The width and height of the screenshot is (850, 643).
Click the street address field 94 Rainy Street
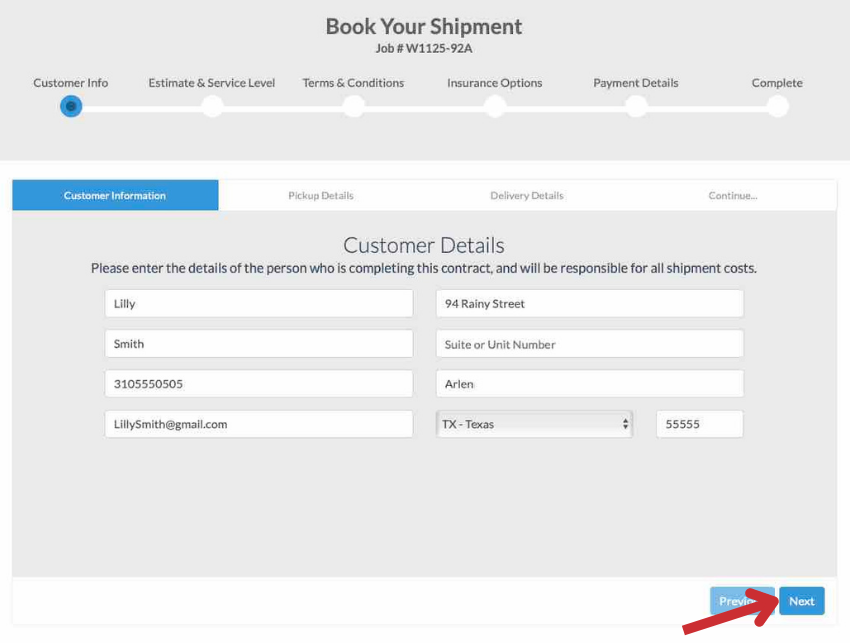tap(589, 304)
